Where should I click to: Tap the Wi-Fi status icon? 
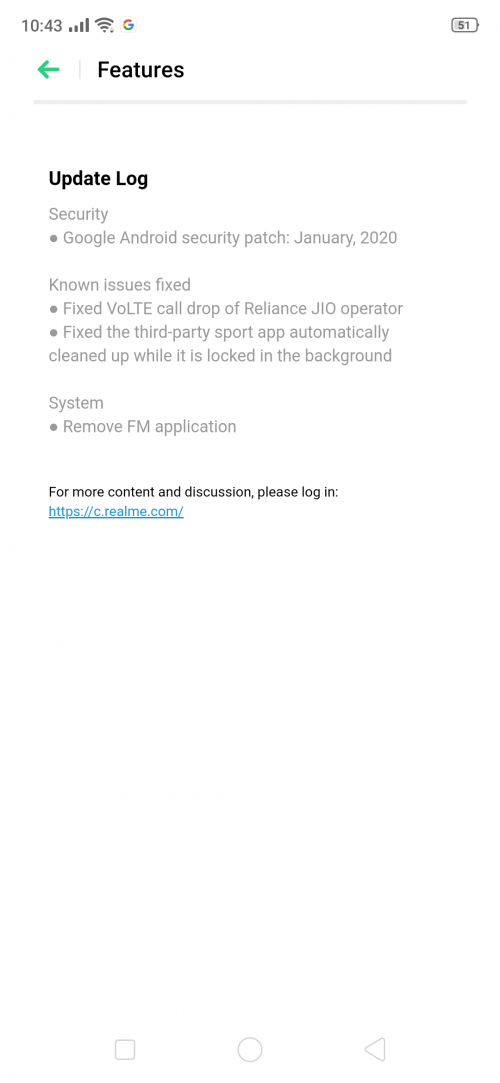pos(105,26)
